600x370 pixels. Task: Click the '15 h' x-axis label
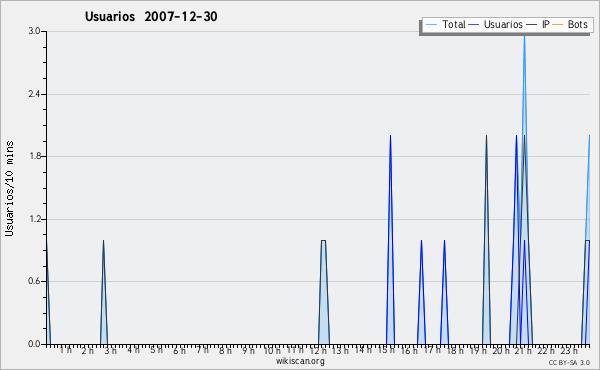click(x=386, y=350)
